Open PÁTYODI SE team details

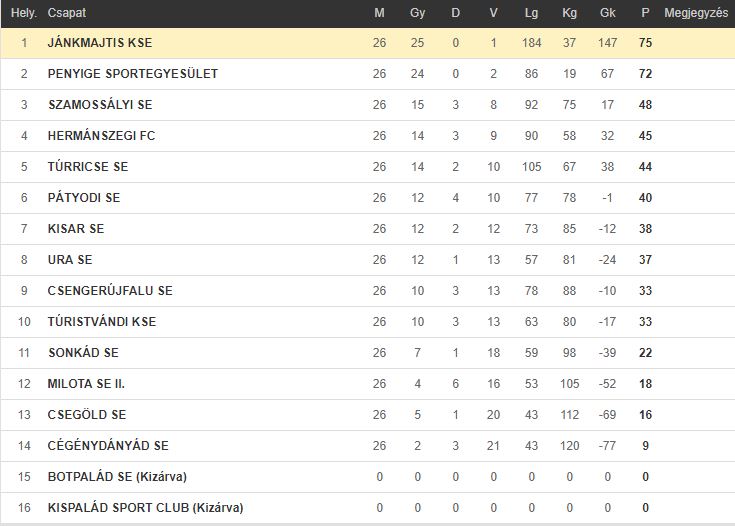coord(84,197)
